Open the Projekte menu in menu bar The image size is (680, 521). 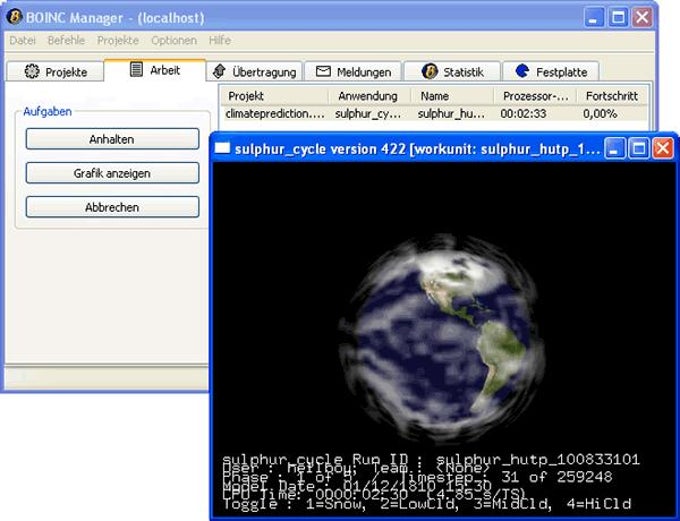[118, 40]
